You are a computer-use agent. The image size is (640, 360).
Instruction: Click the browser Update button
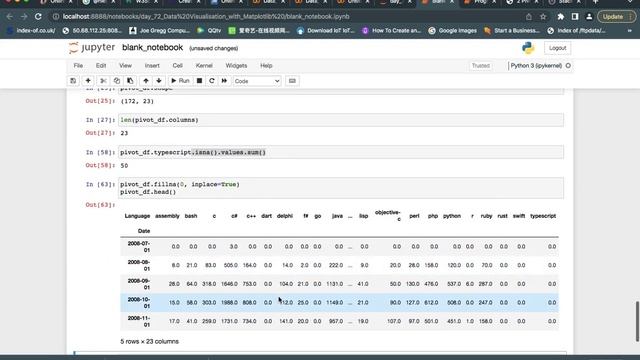coord(616,17)
